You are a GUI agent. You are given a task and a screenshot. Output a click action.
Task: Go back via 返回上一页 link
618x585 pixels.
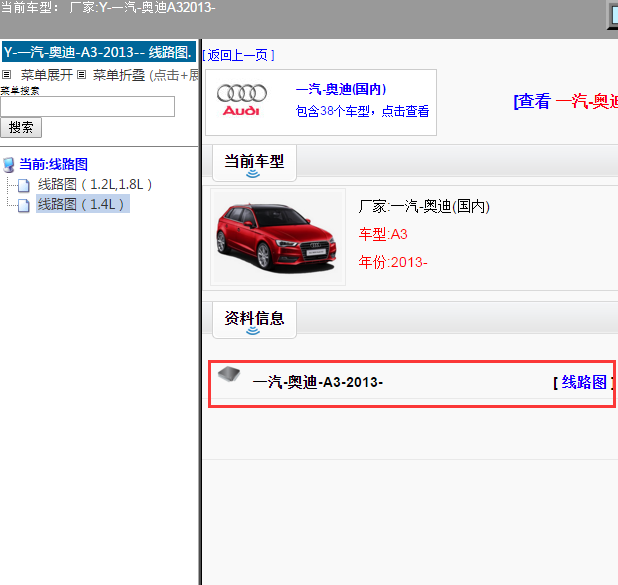pyautogui.click(x=238, y=55)
